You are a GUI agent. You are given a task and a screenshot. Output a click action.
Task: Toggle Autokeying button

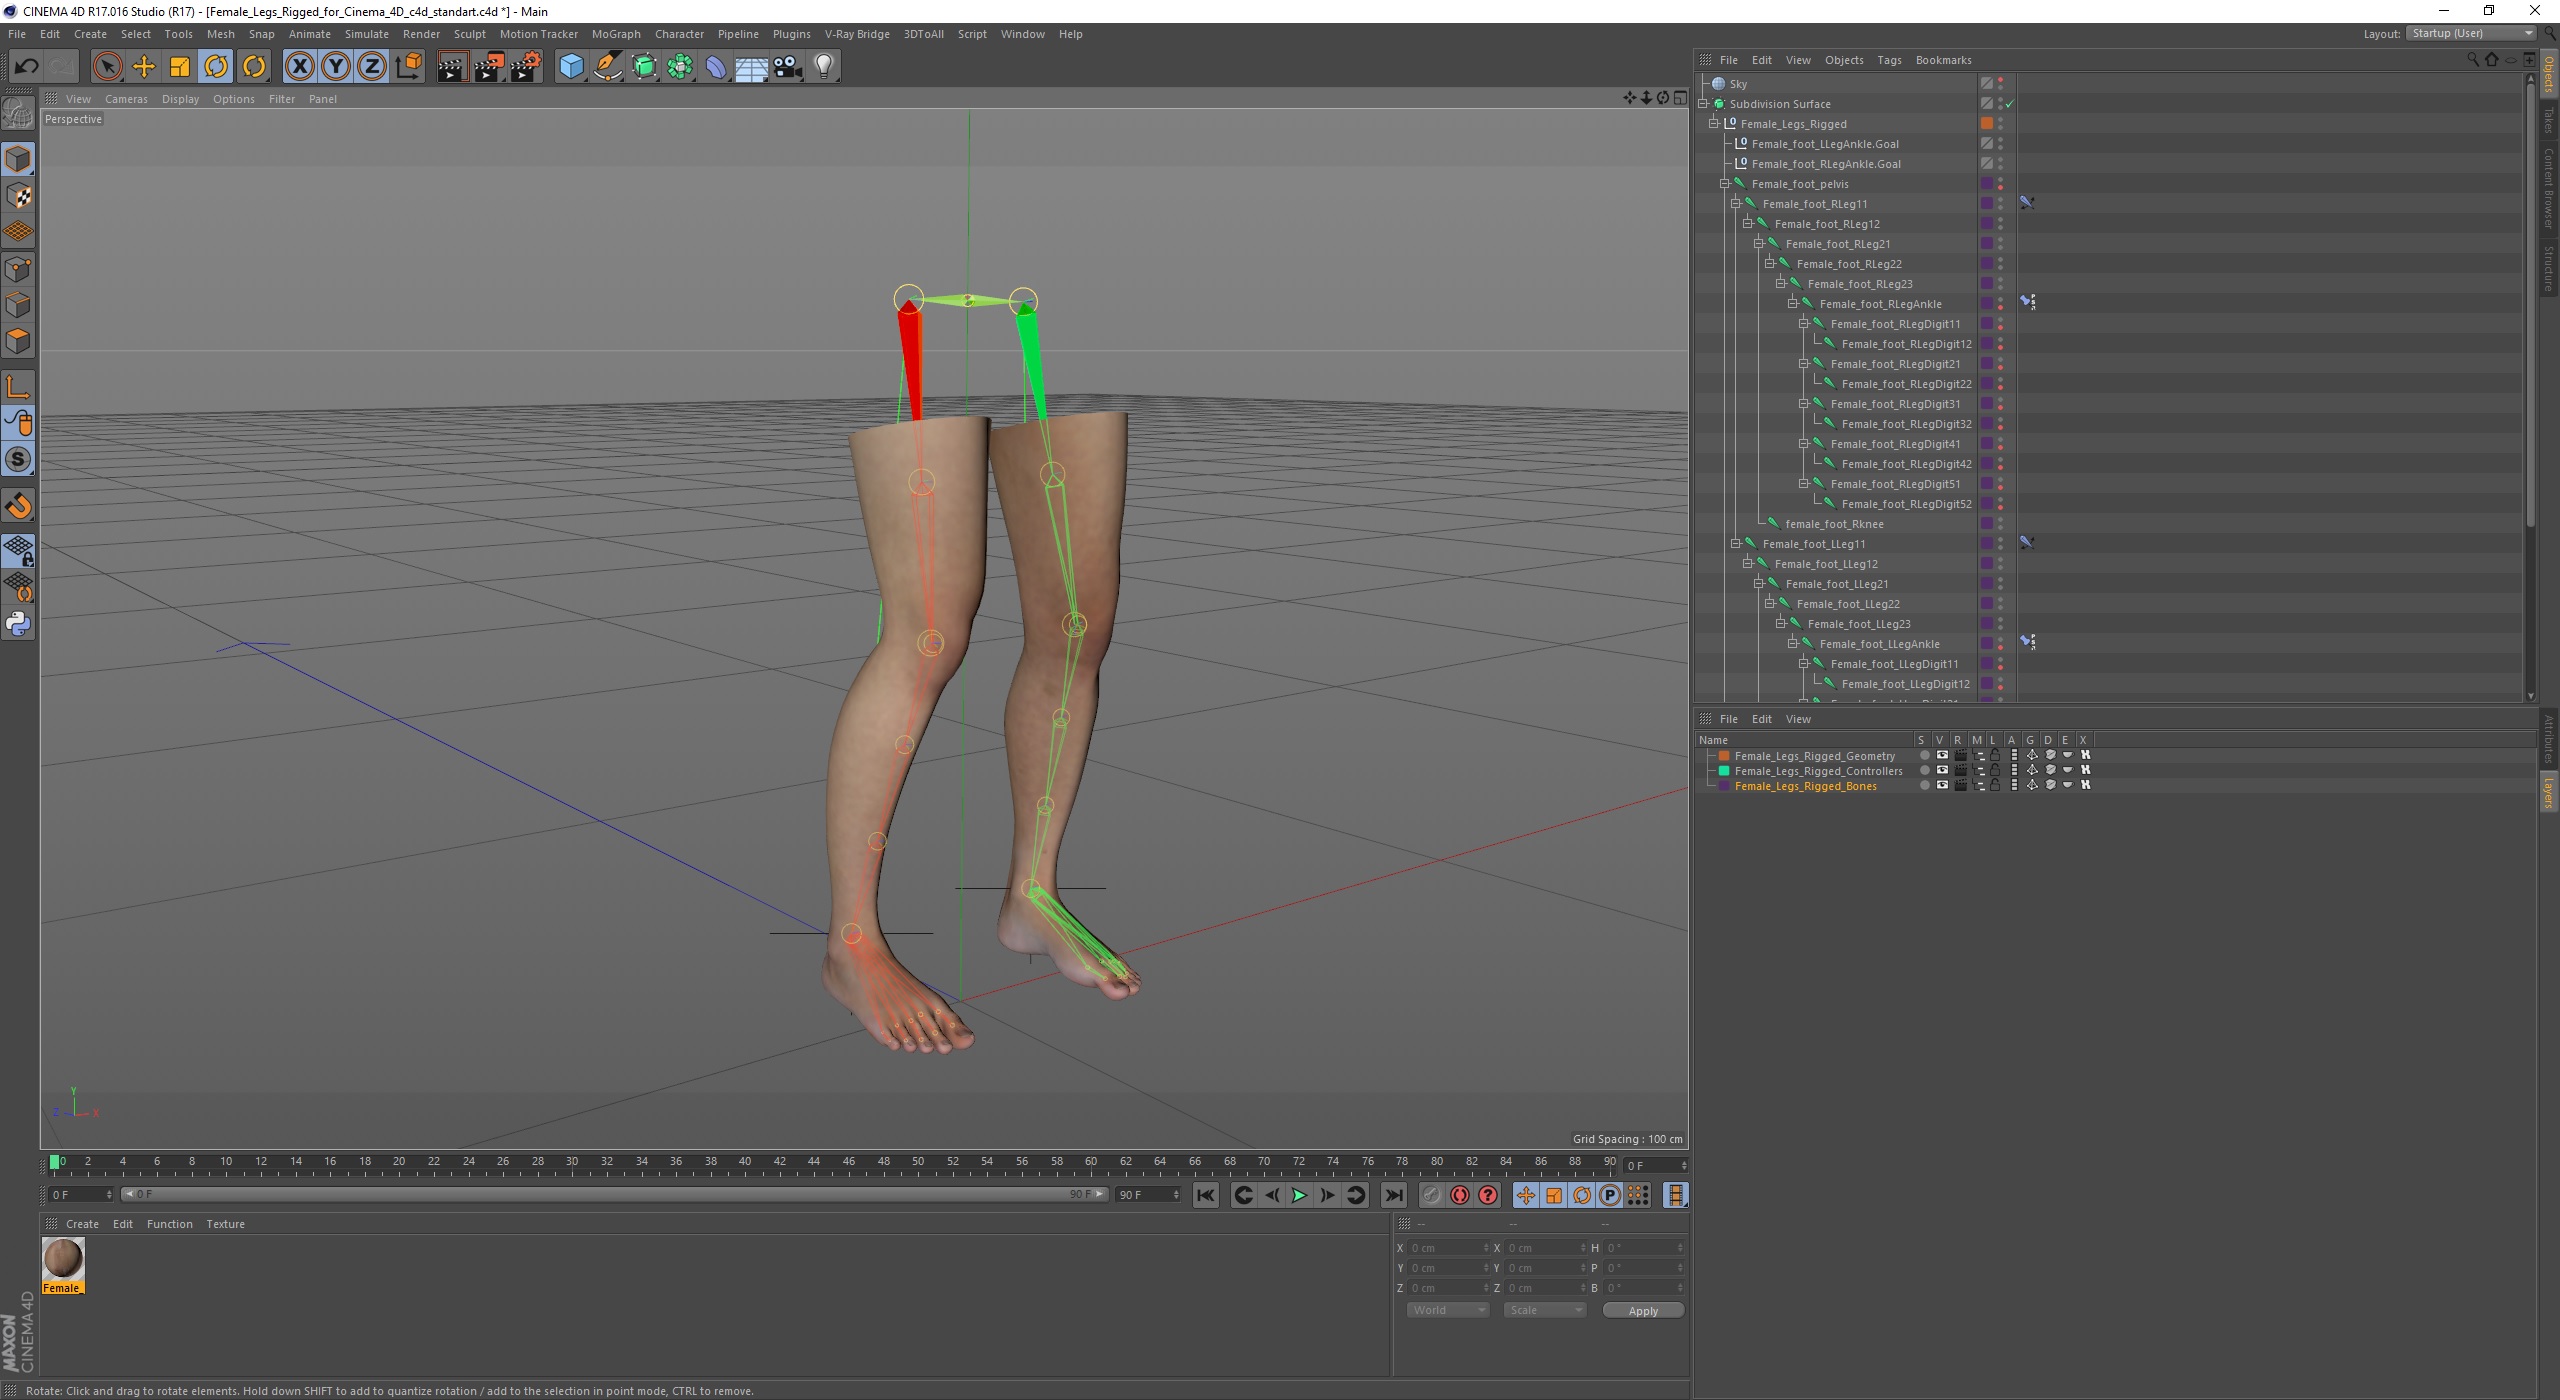click(x=1460, y=1195)
